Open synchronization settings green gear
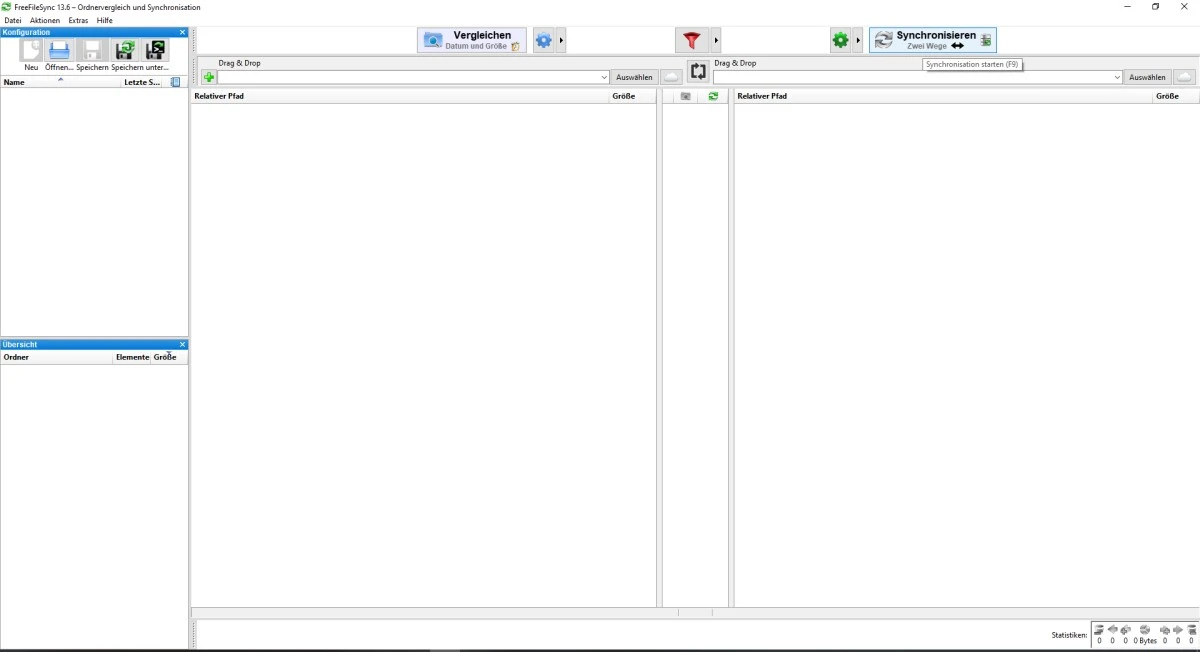 coord(840,40)
